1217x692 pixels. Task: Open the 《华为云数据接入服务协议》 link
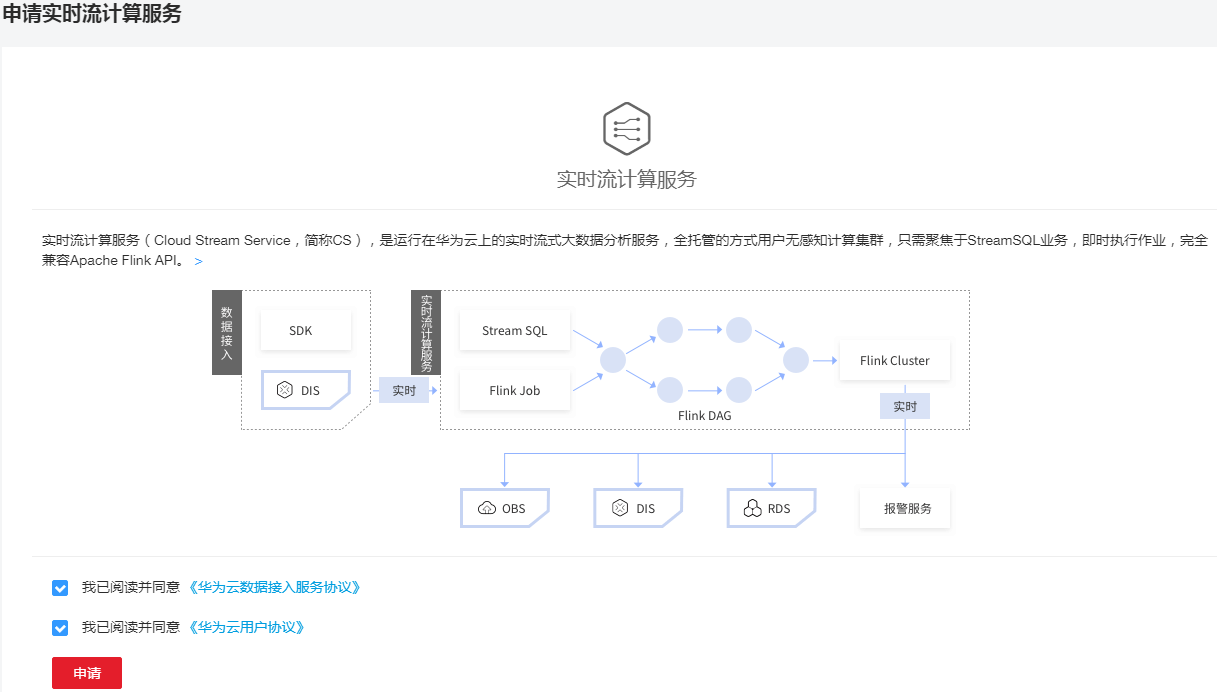tap(274, 587)
